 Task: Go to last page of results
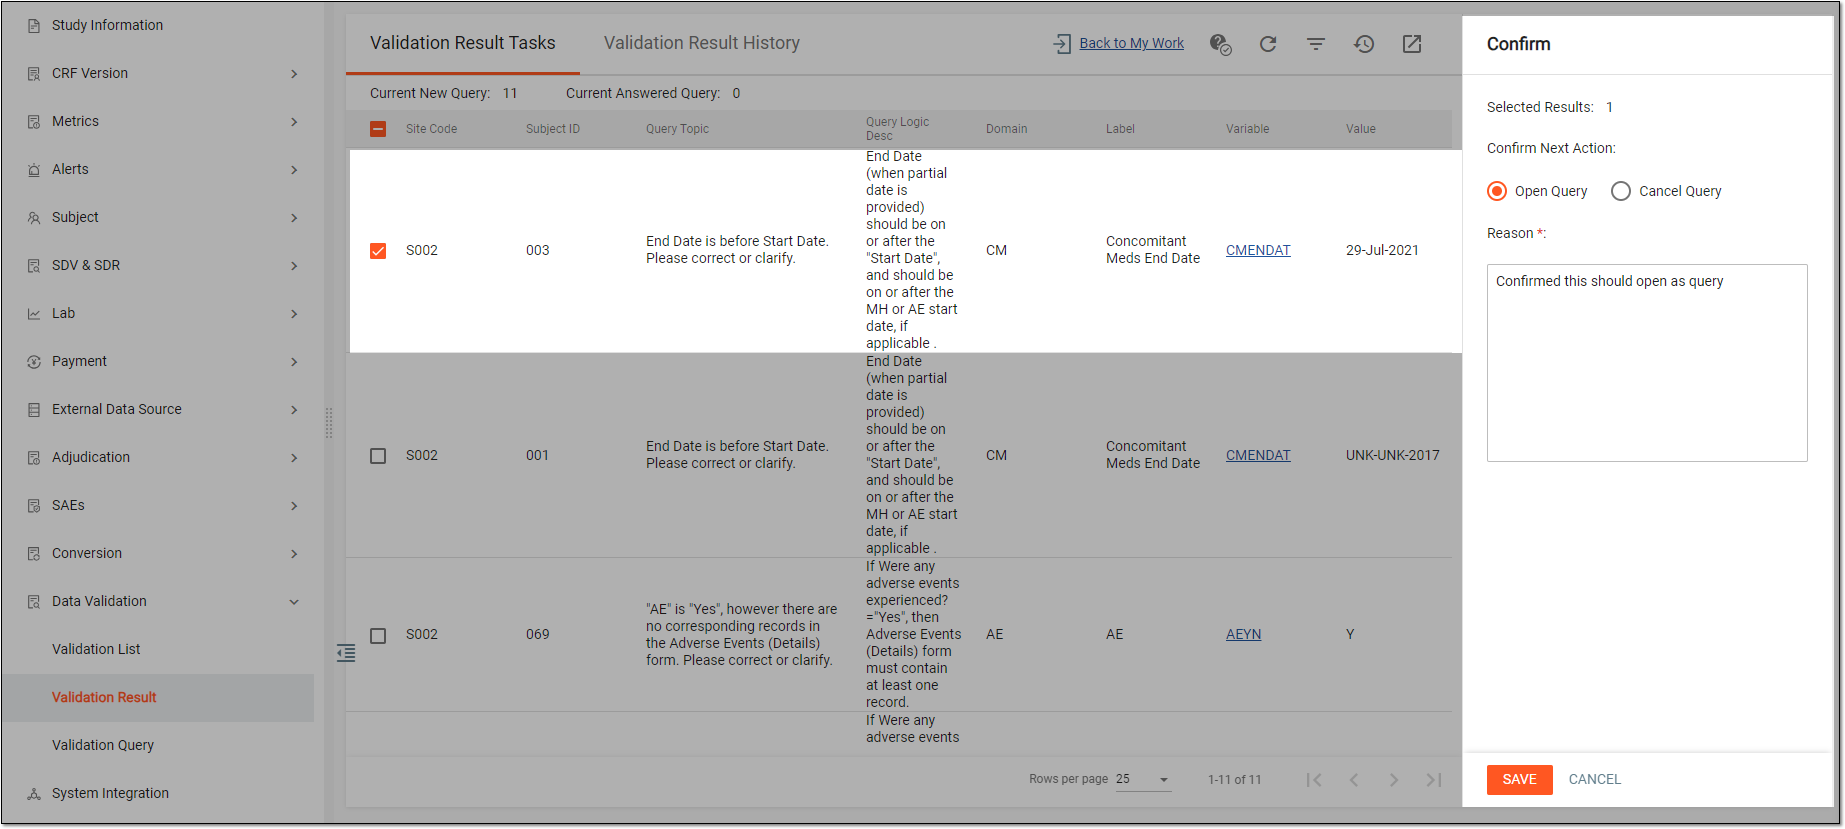coord(1434,780)
